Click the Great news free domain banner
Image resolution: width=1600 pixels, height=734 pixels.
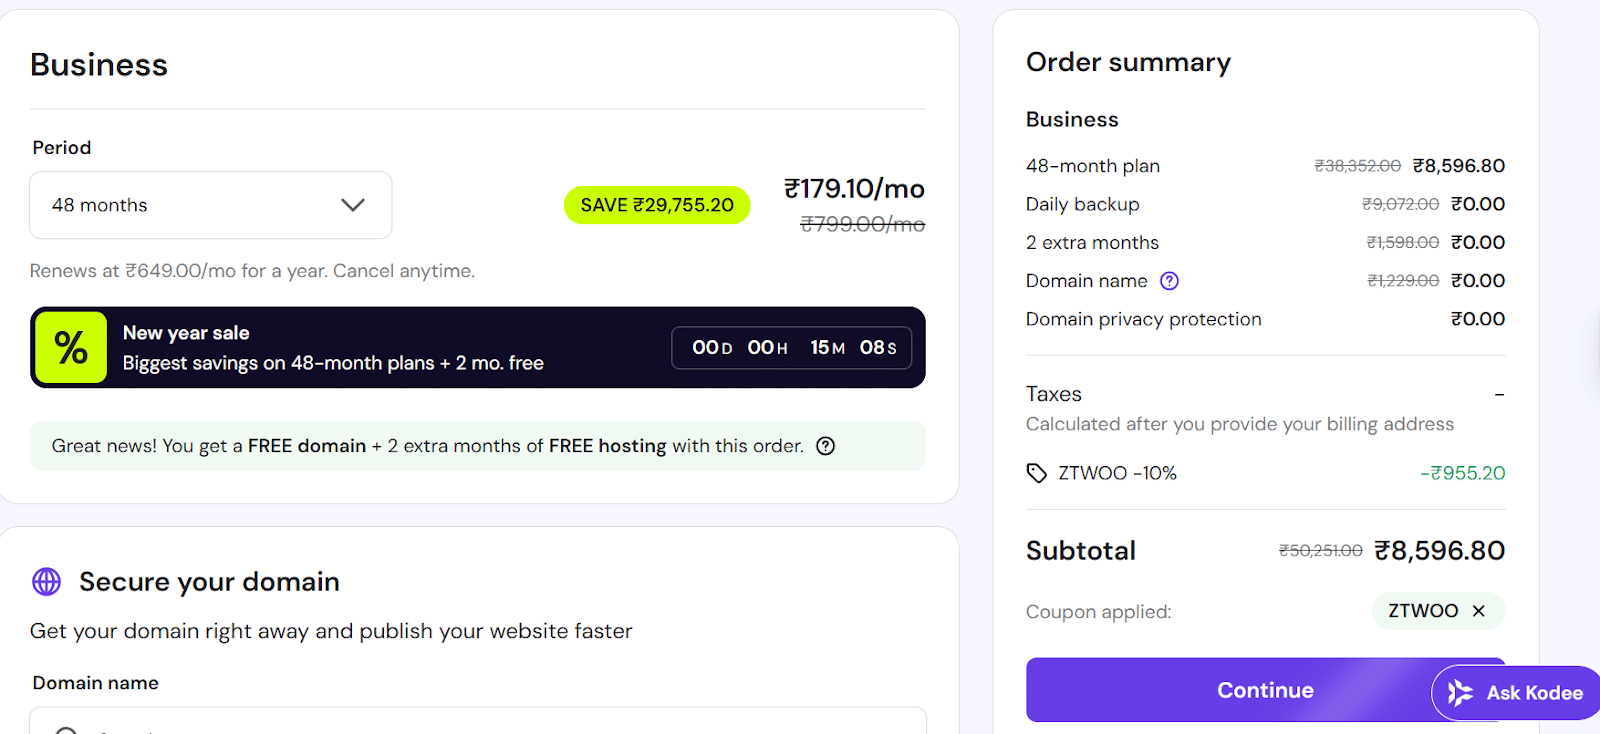[x=478, y=446]
